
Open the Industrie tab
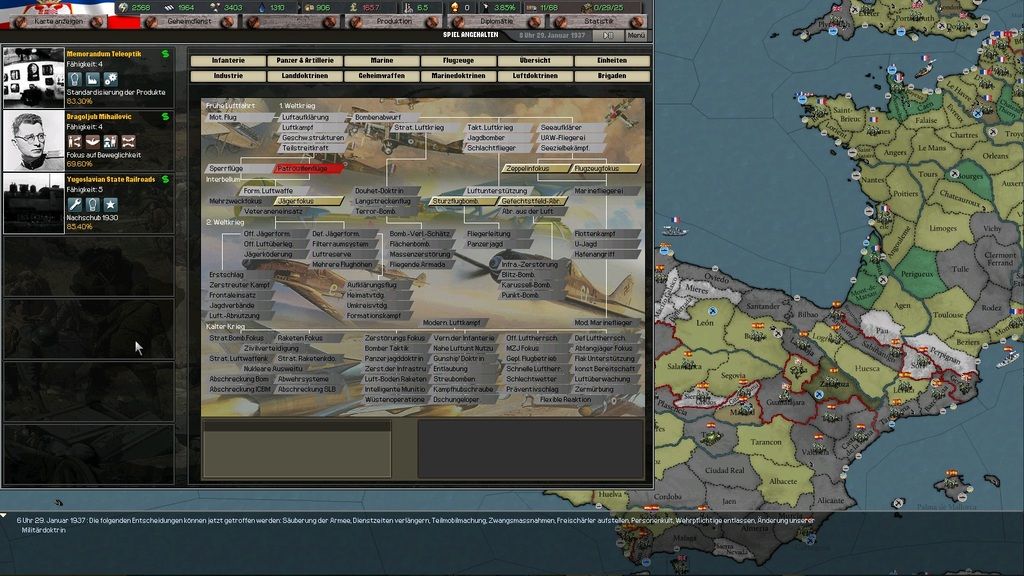[229, 76]
